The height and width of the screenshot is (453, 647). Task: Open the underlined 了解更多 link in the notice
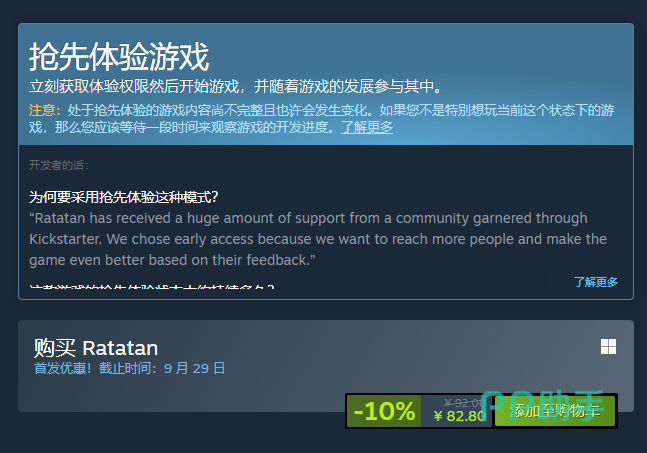coord(367,127)
